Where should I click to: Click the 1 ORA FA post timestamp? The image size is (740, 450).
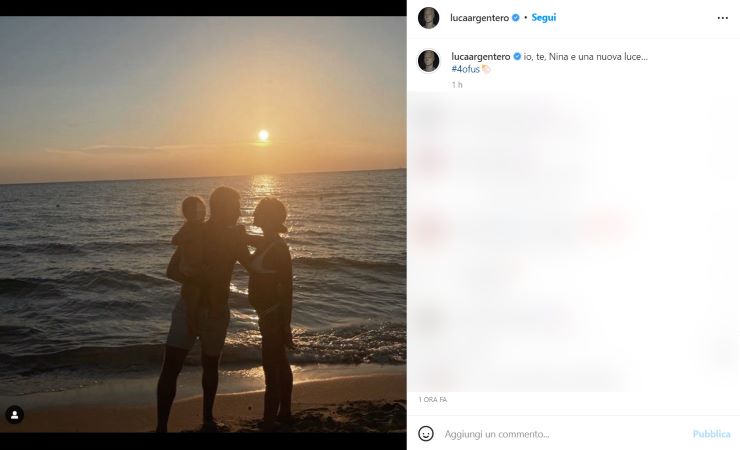(433, 400)
